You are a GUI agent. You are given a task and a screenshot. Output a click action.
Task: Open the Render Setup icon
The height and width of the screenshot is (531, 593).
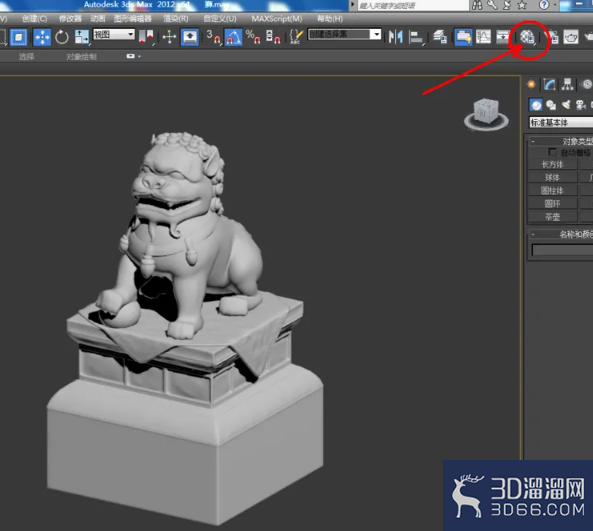coord(552,37)
